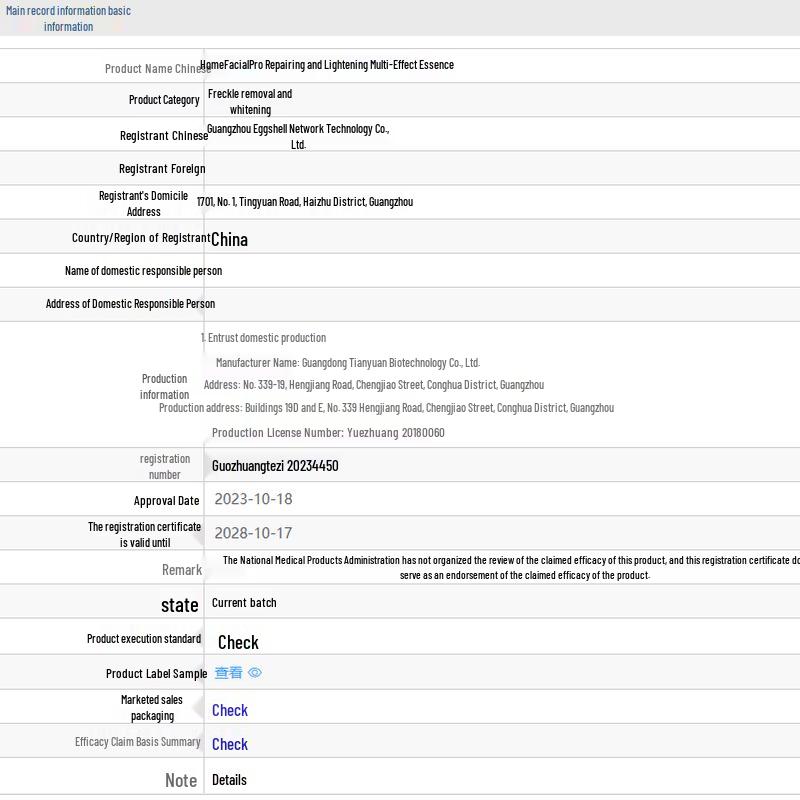The image size is (800, 800).
Task: Open the Product Label Sample eye icon
Action: point(255,672)
